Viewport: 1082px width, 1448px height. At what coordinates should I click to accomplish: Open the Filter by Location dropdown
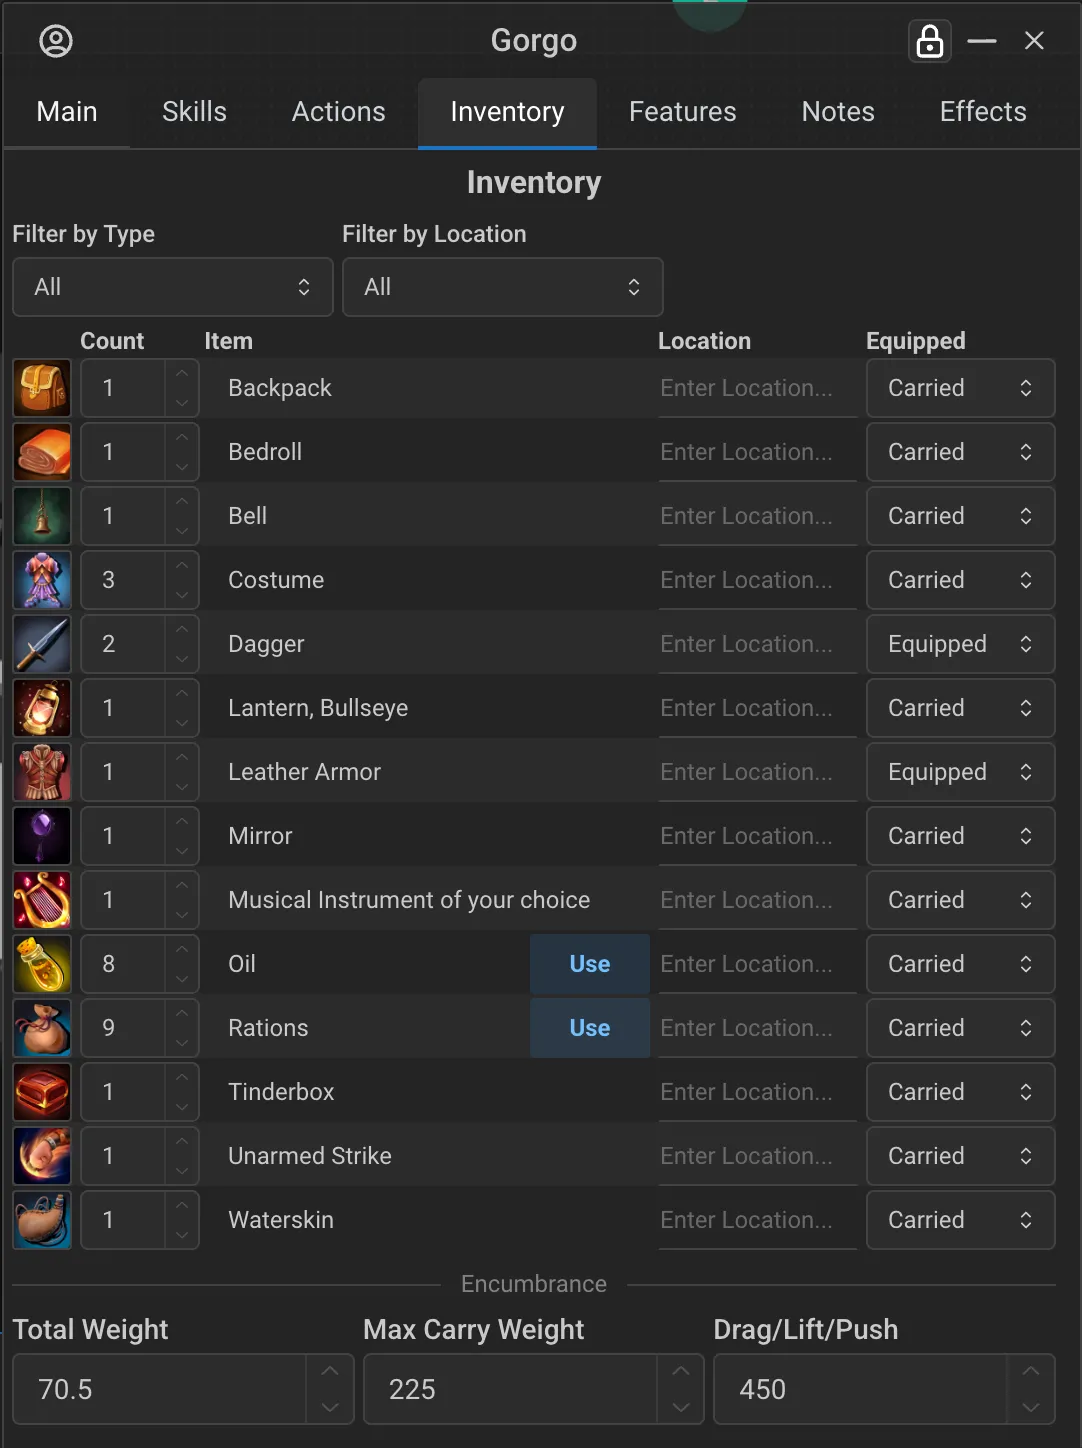coord(502,287)
